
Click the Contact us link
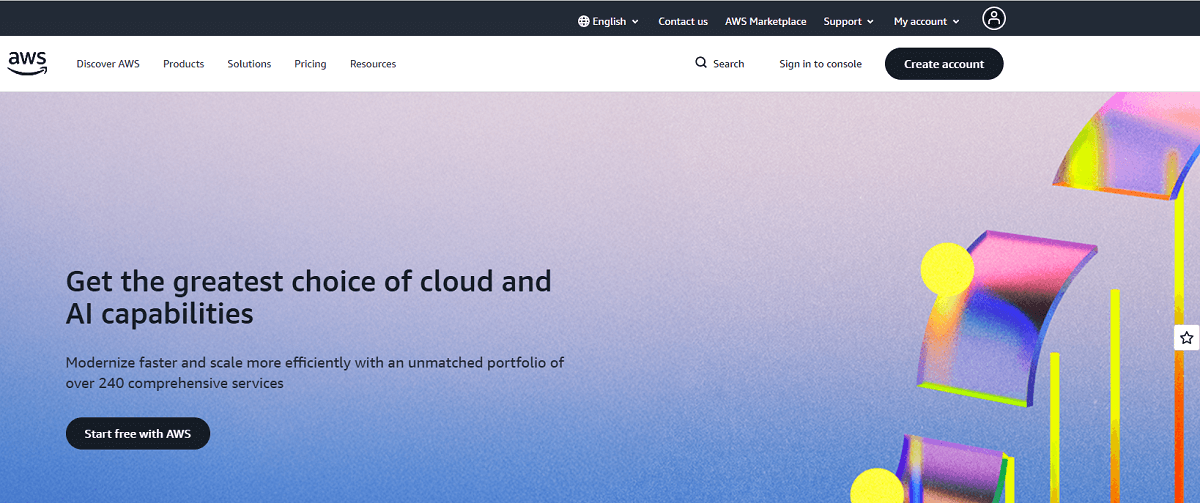(683, 21)
